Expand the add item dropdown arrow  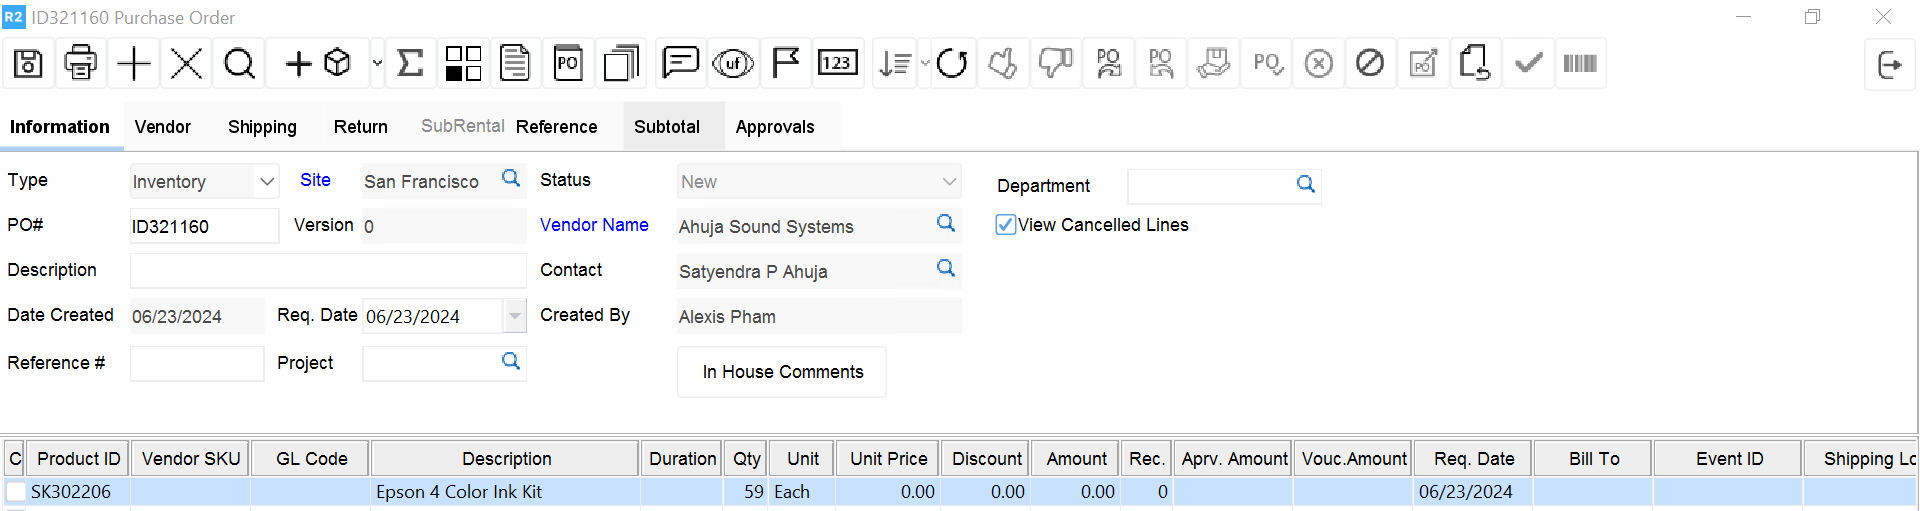377,64
